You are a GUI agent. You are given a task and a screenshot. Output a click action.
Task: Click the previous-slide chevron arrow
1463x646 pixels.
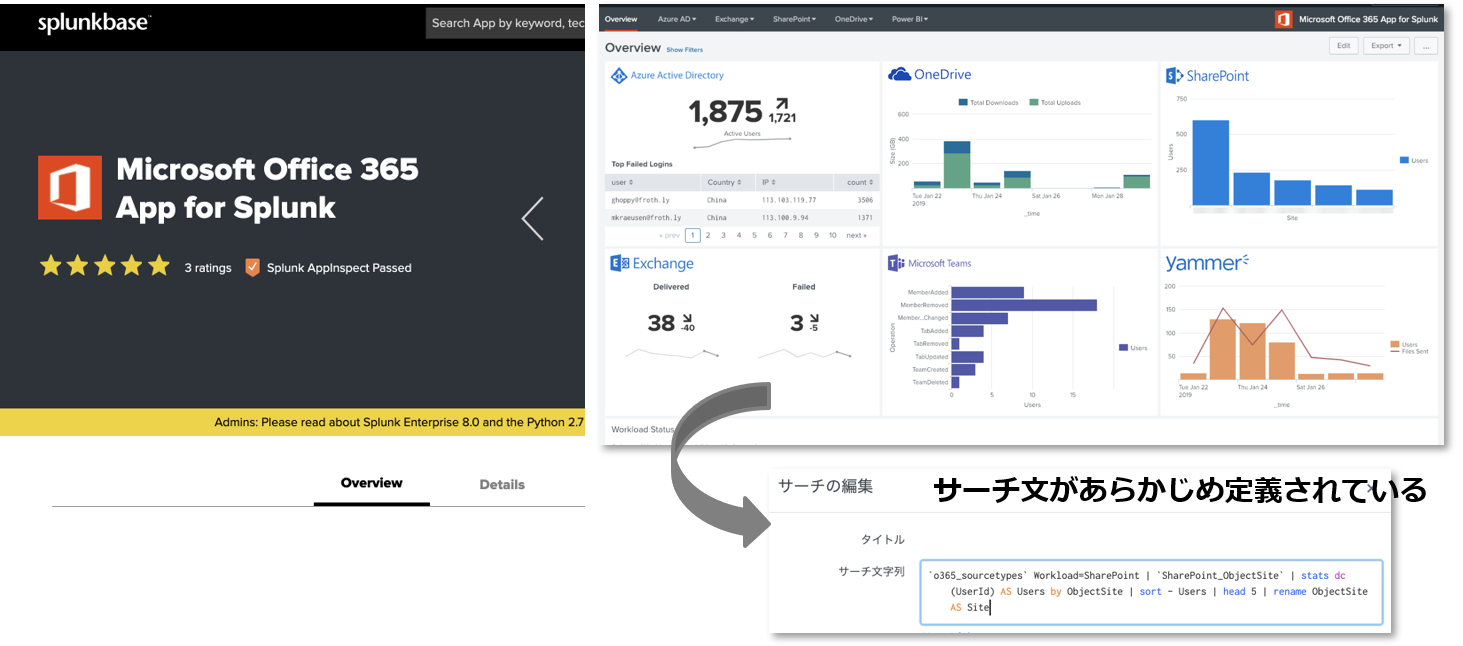tap(533, 218)
